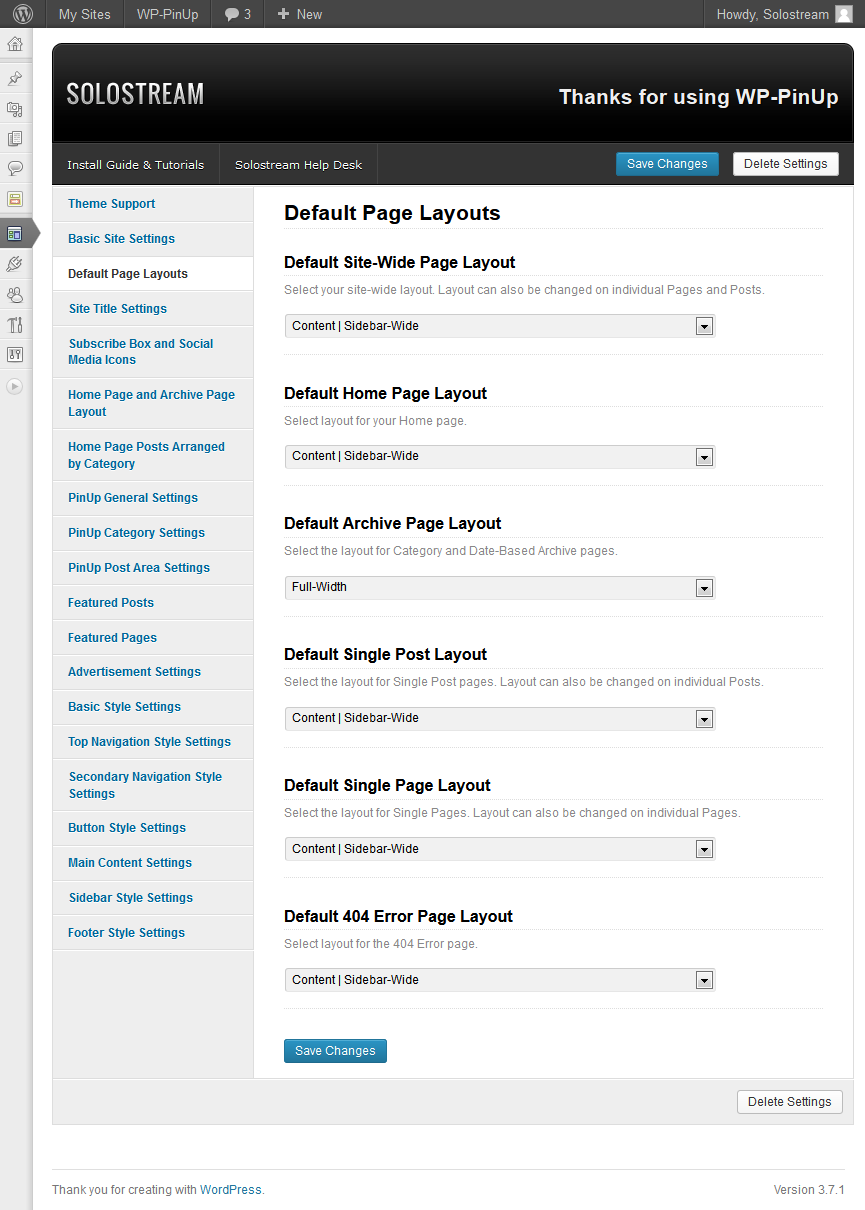The image size is (865, 1210).
Task: Open Default Single Page Layout dropdown
Action: (x=500, y=849)
